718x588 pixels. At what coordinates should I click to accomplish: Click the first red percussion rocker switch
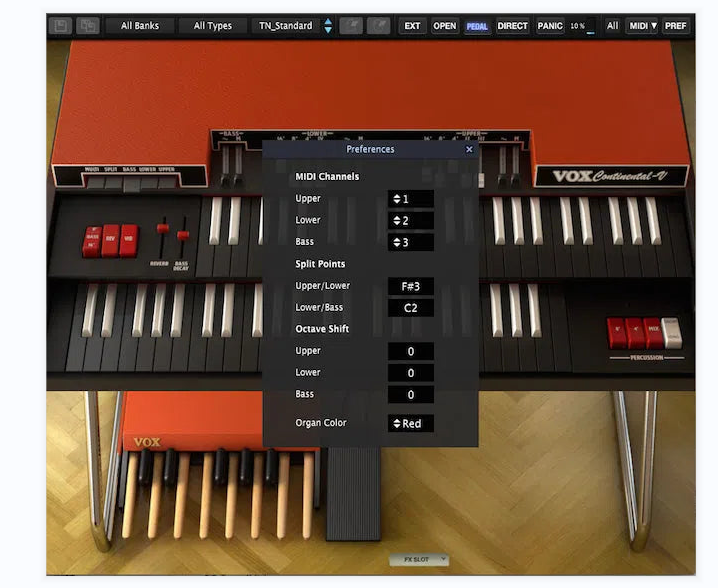[x=617, y=332]
